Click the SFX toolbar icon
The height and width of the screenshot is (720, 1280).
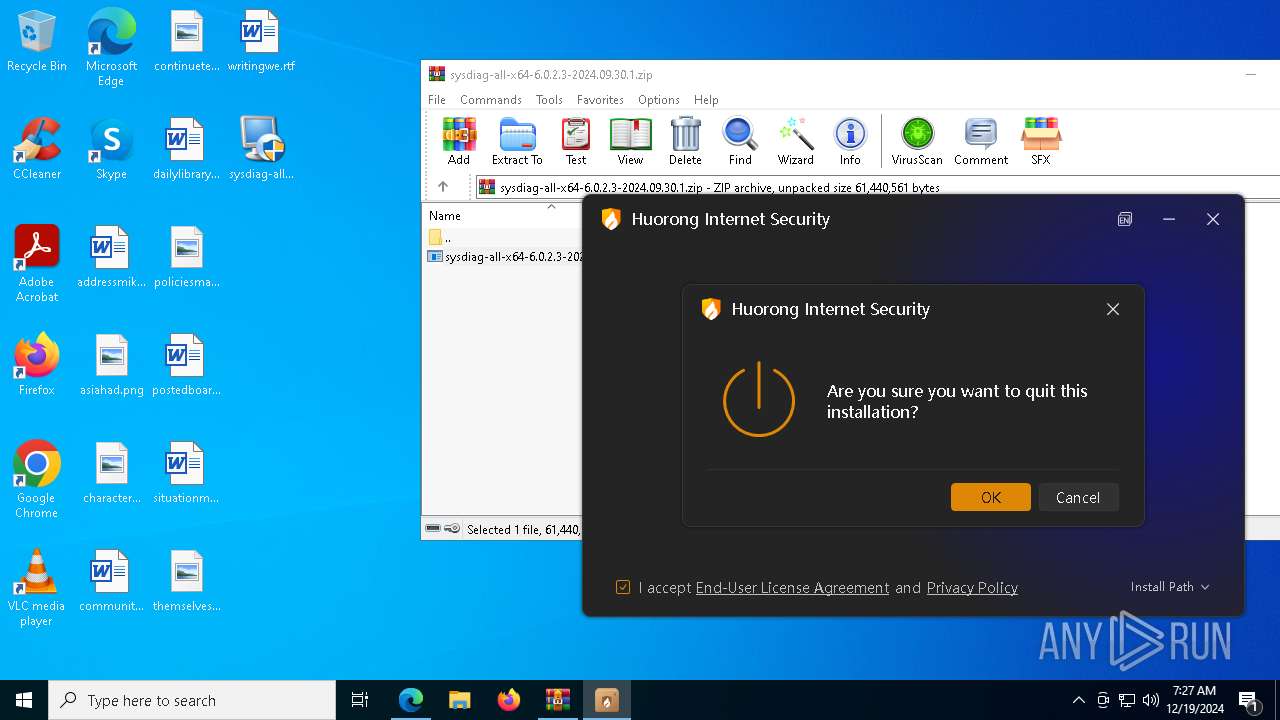(x=1041, y=141)
